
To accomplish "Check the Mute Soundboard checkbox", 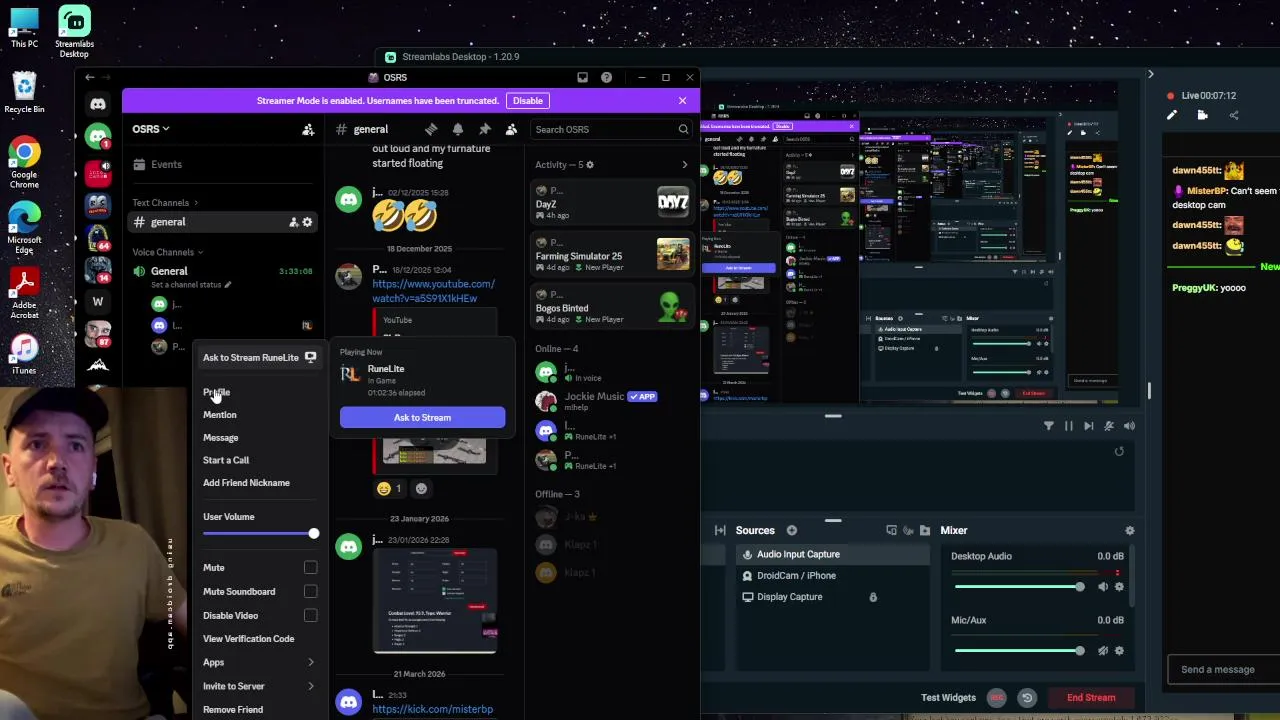I will tap(310, 592).
